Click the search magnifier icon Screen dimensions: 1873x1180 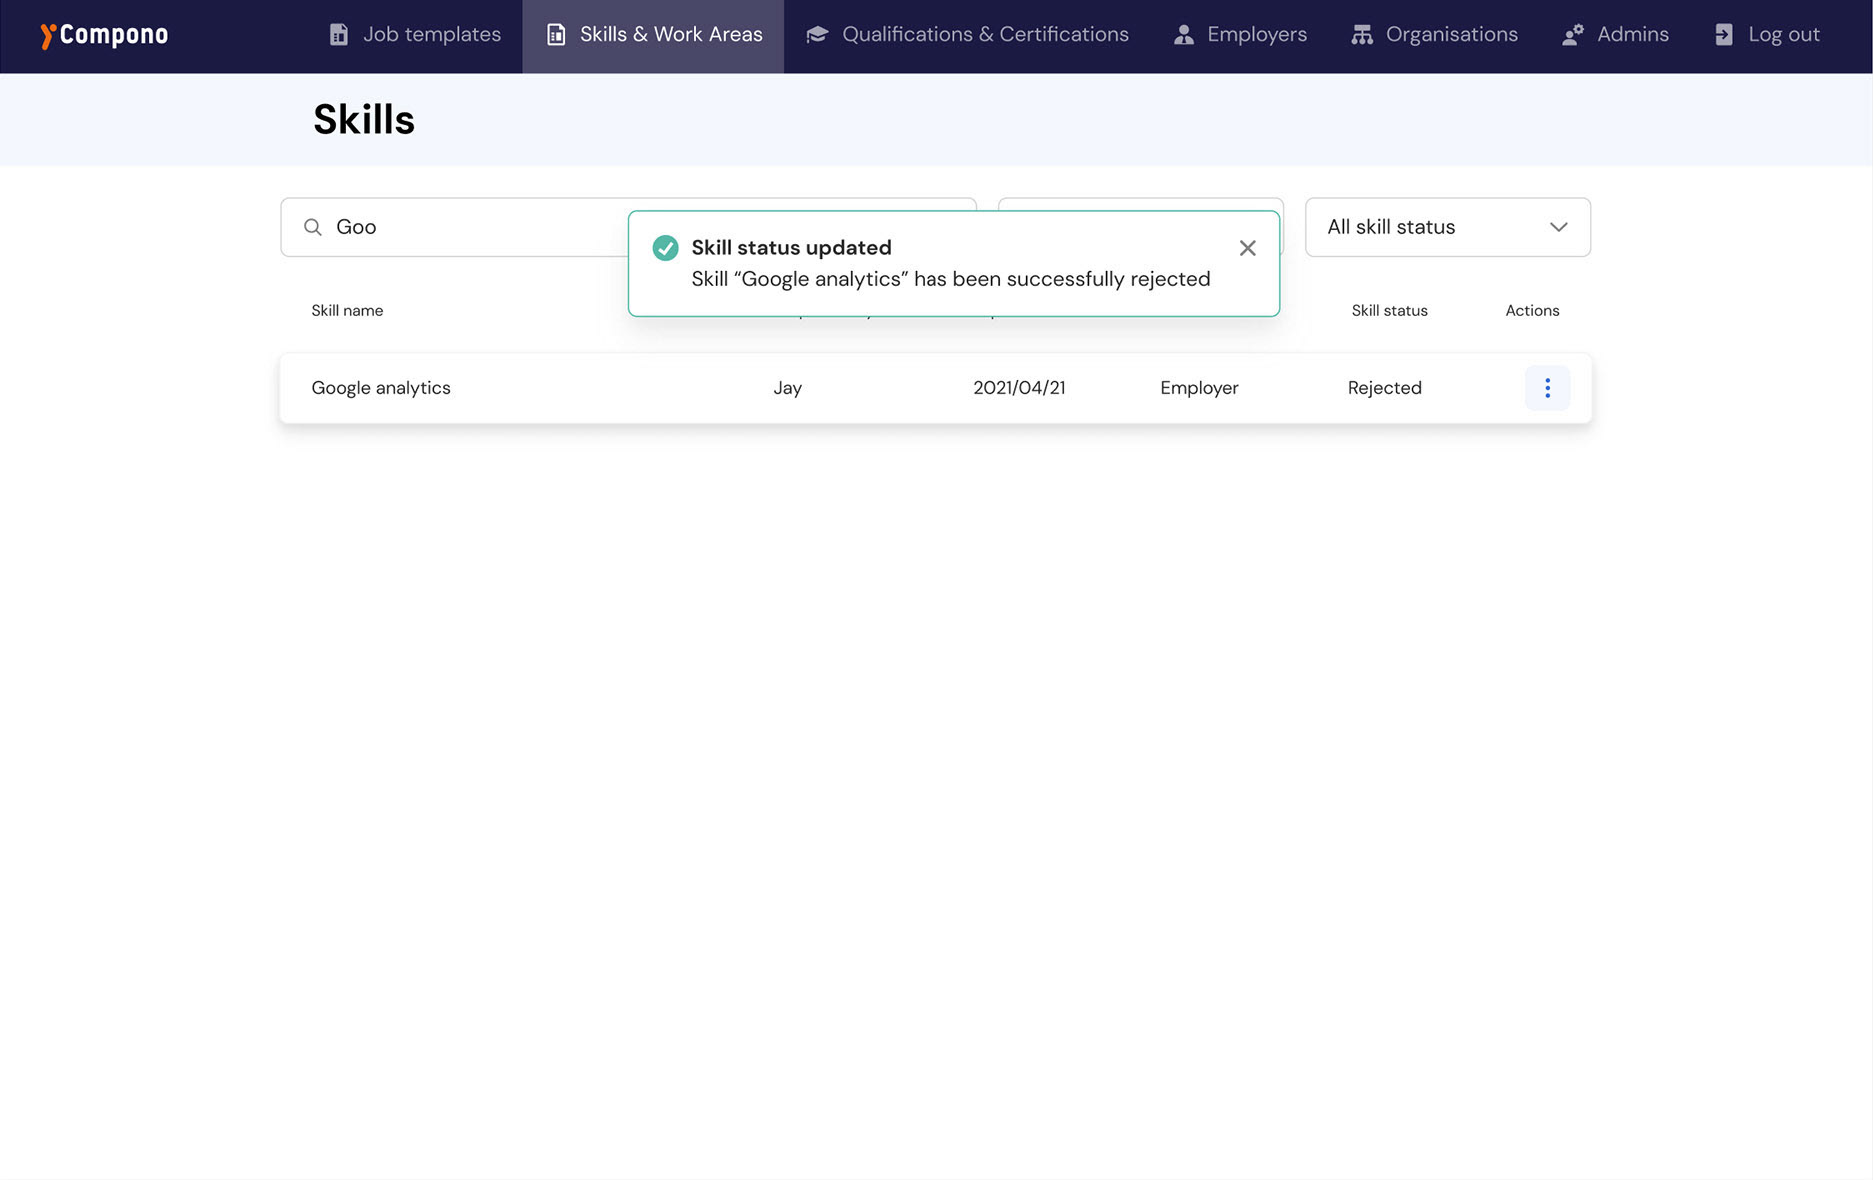313,227
